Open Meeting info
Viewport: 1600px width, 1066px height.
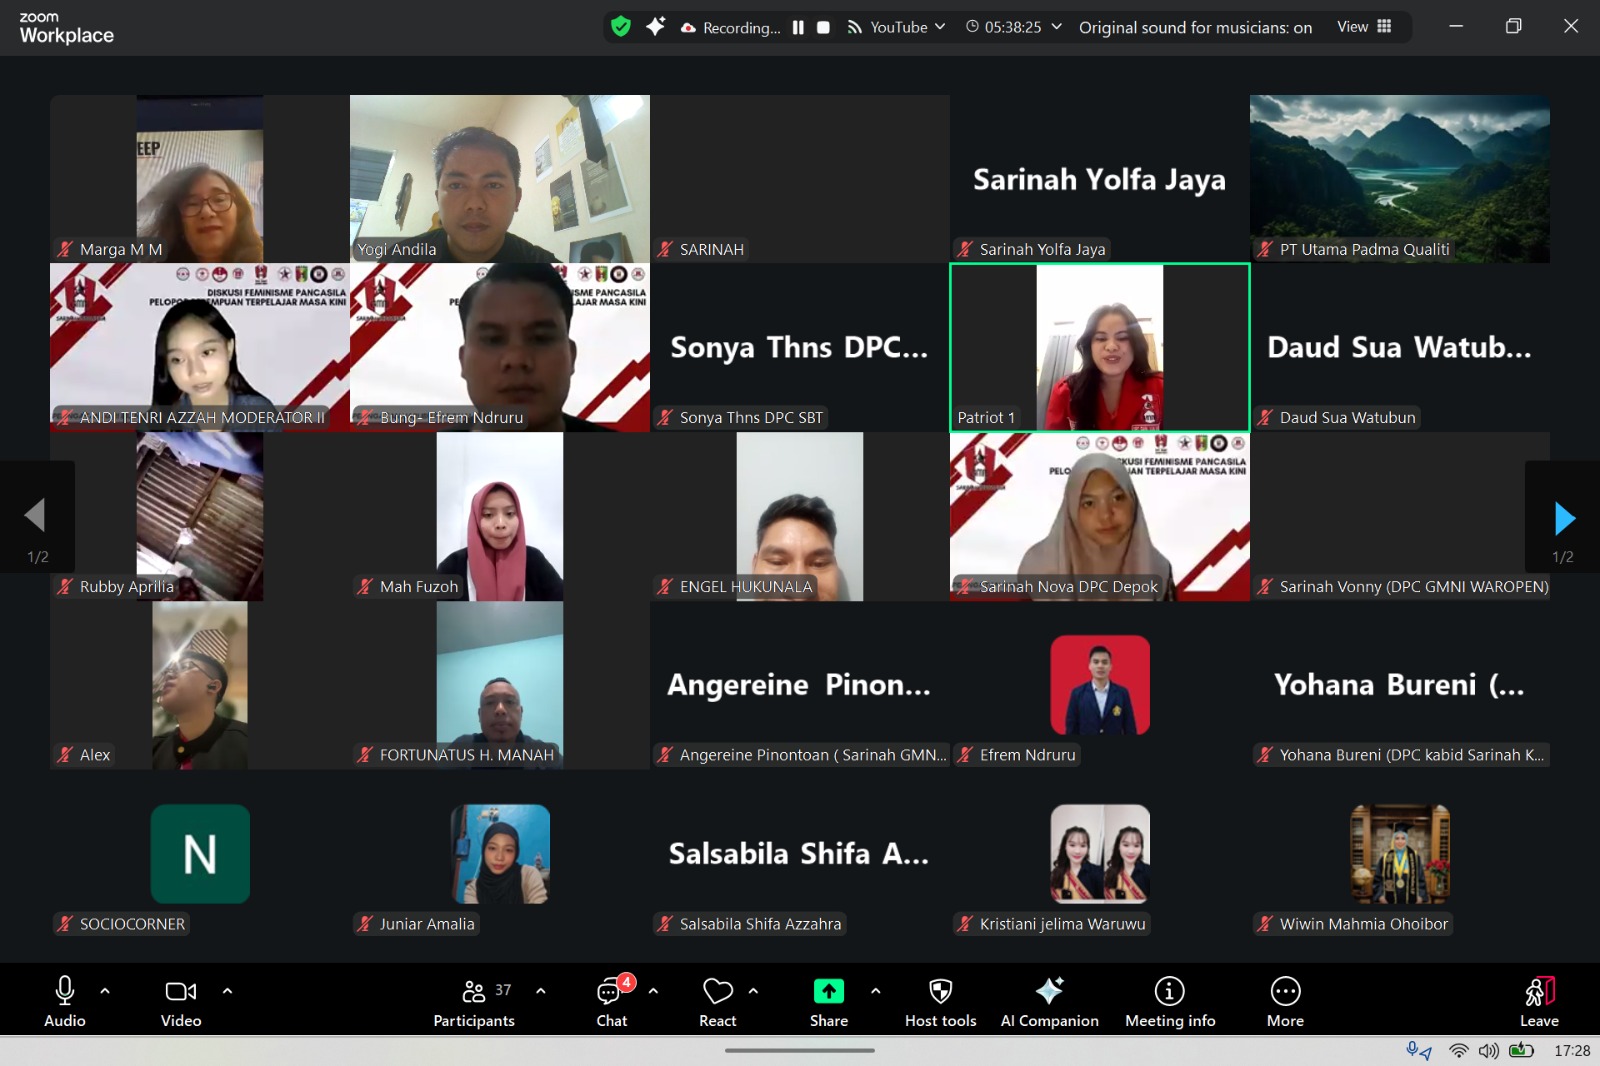[x=1169, y=1001]
